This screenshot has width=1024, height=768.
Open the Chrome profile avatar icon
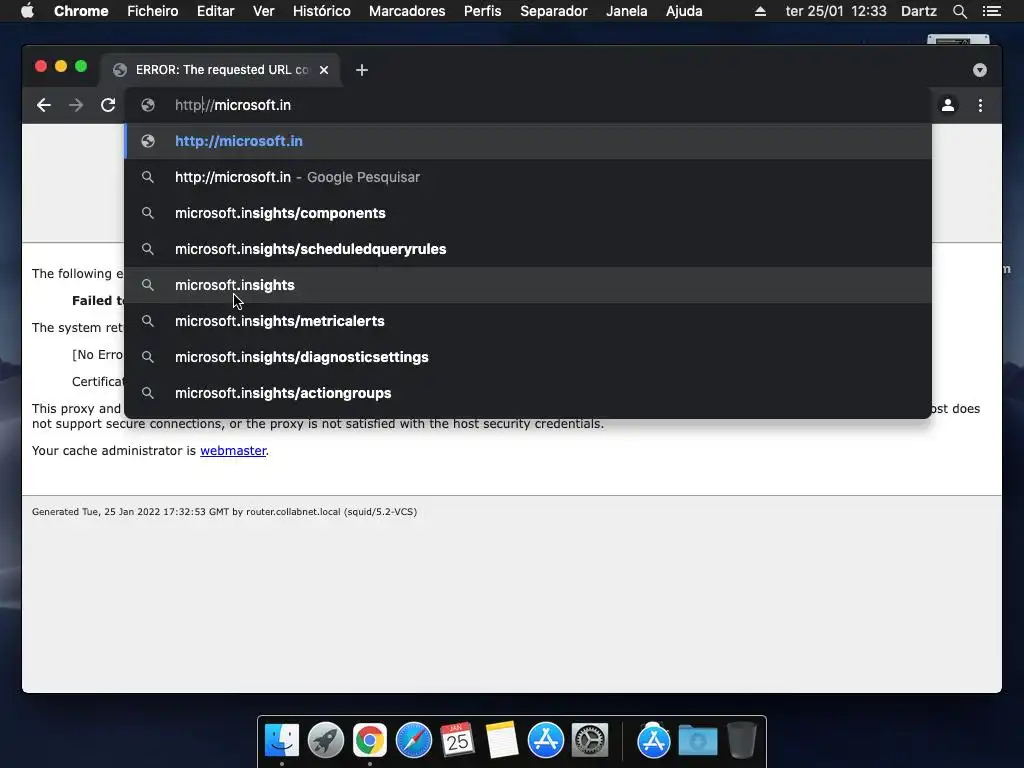point(948,105)
